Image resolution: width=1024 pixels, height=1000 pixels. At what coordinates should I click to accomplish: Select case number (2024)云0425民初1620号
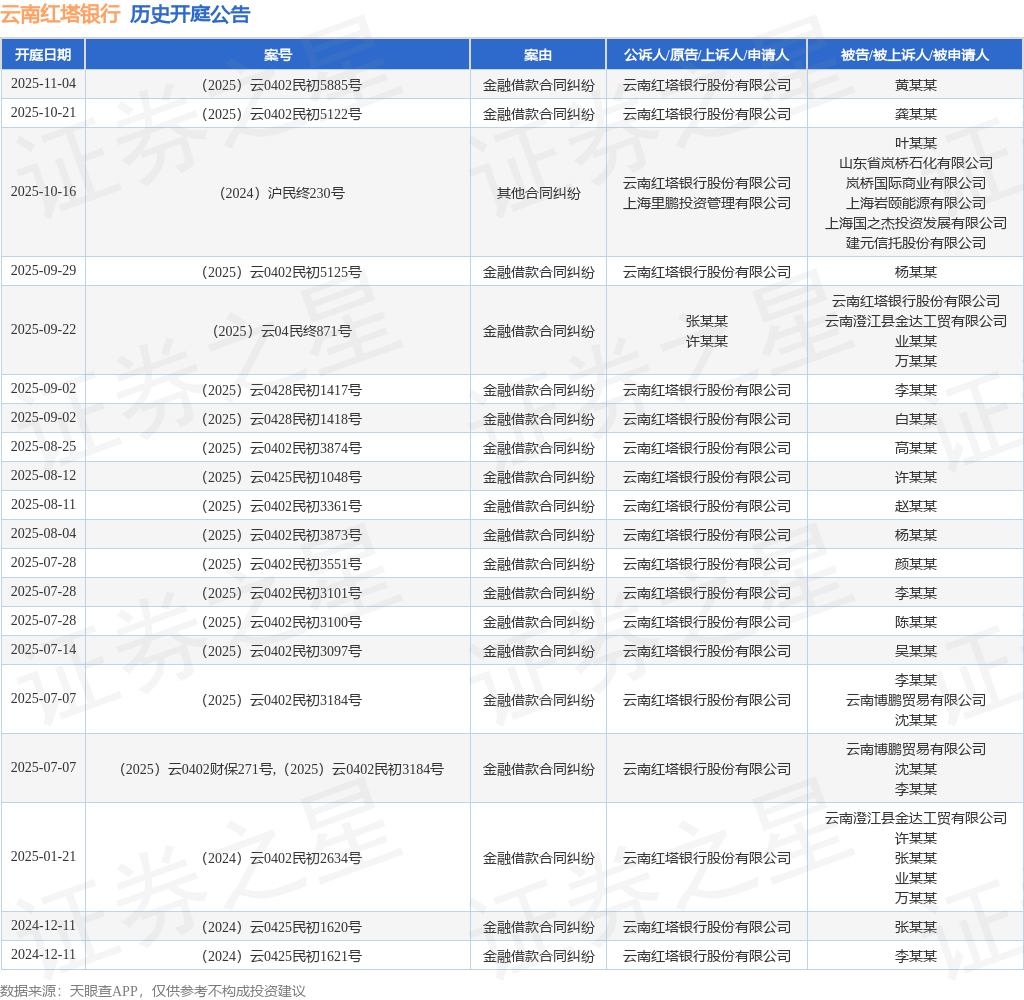(281, 927)
